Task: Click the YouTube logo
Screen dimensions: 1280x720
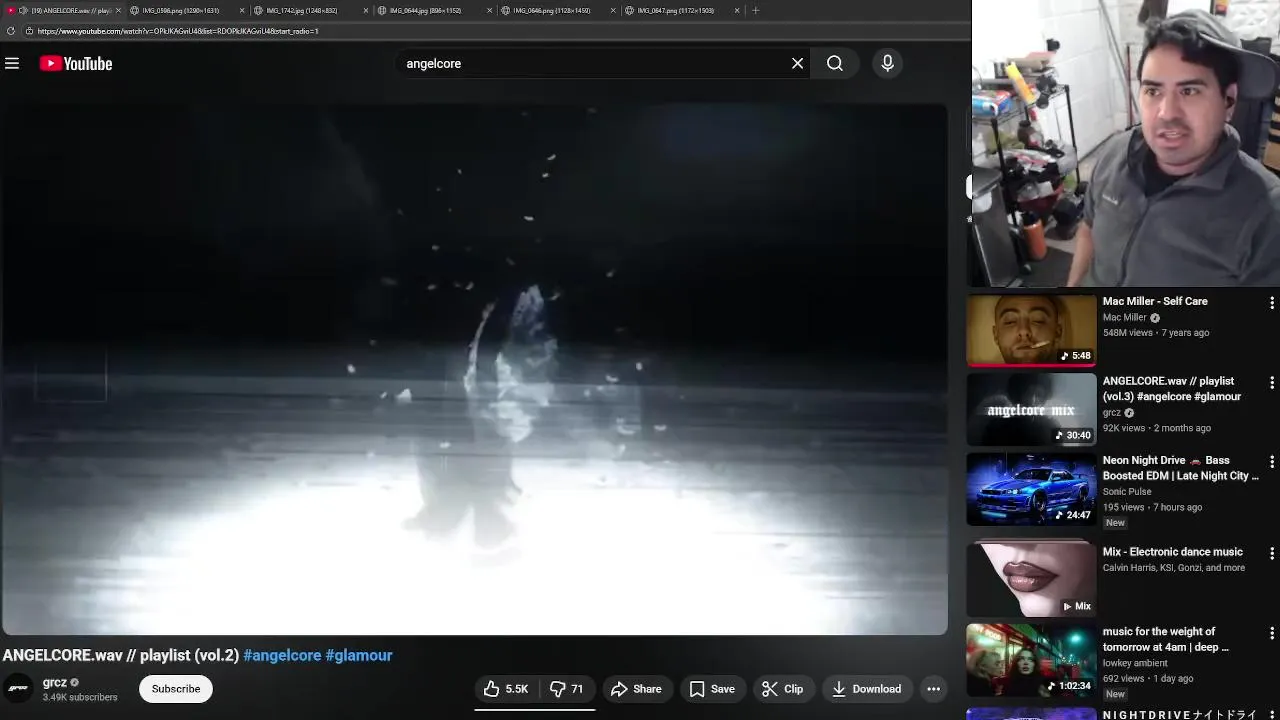Action: tap(76, 64)
